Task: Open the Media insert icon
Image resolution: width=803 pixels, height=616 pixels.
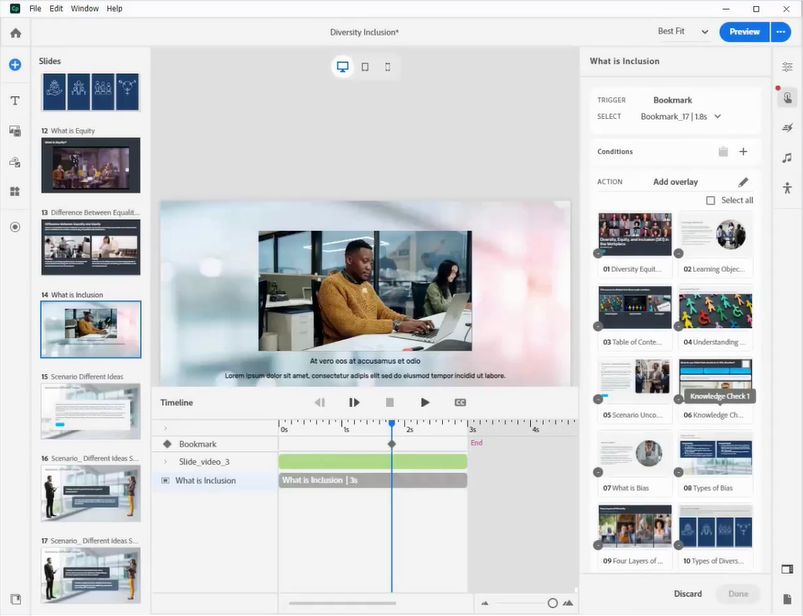Action: pyautogui.click(x=15, y=131)
